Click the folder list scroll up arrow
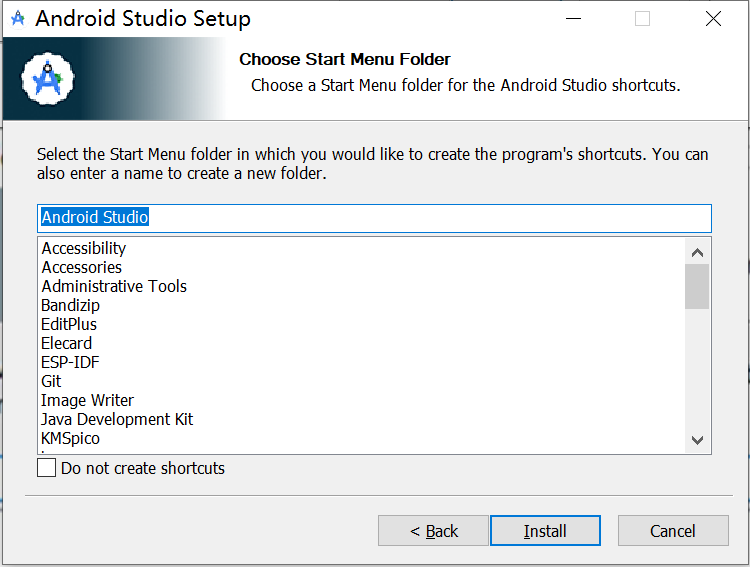Image resolution: width=750 pixels, height=567 pixels. pyautogui.click(x=697, y=252)
